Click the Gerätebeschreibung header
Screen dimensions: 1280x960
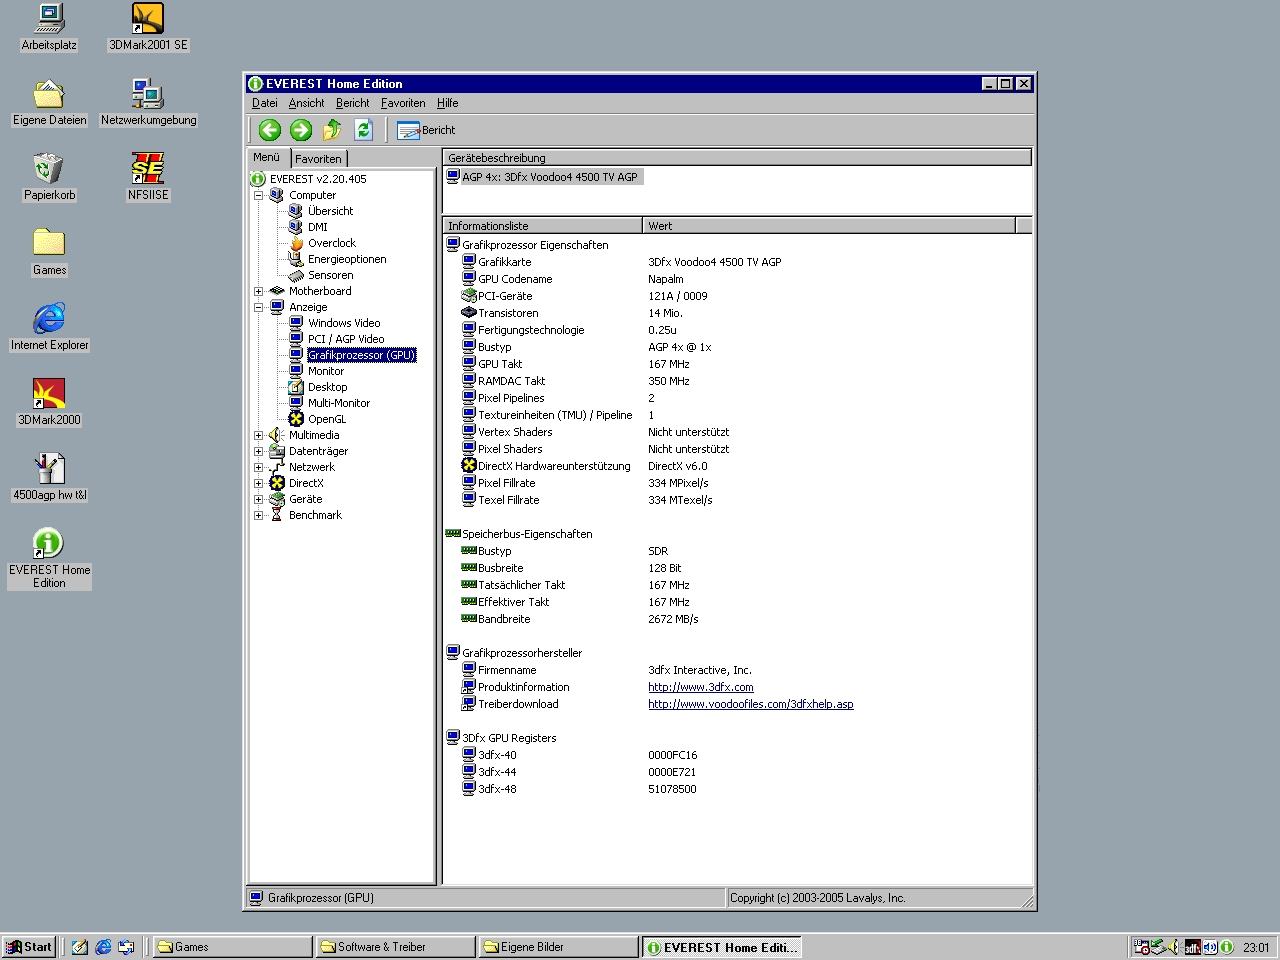tap(737, 158)
